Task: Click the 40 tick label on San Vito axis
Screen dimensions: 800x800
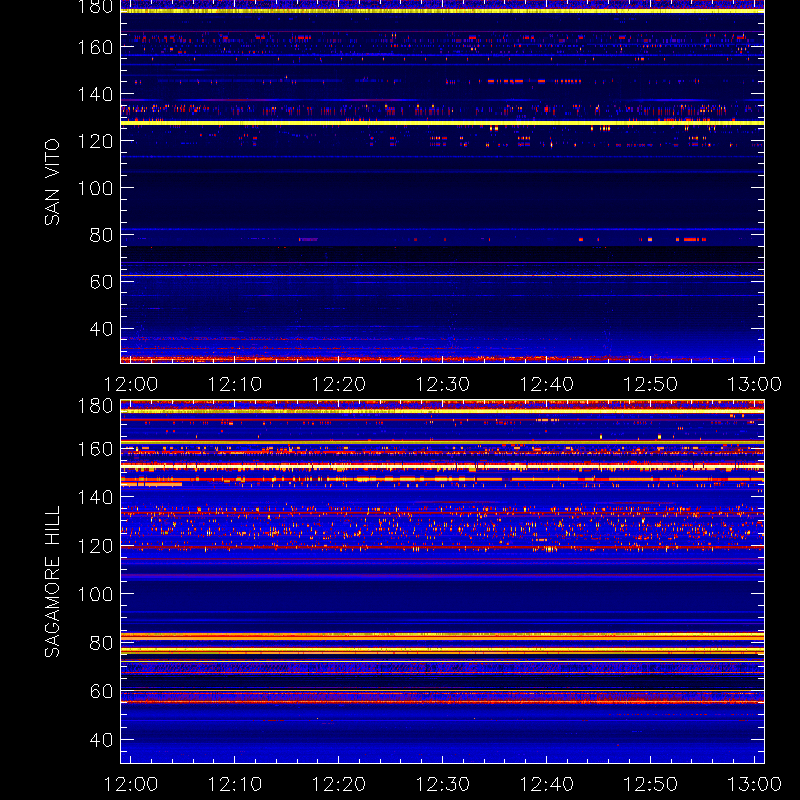Action: [x=101, y=329]
